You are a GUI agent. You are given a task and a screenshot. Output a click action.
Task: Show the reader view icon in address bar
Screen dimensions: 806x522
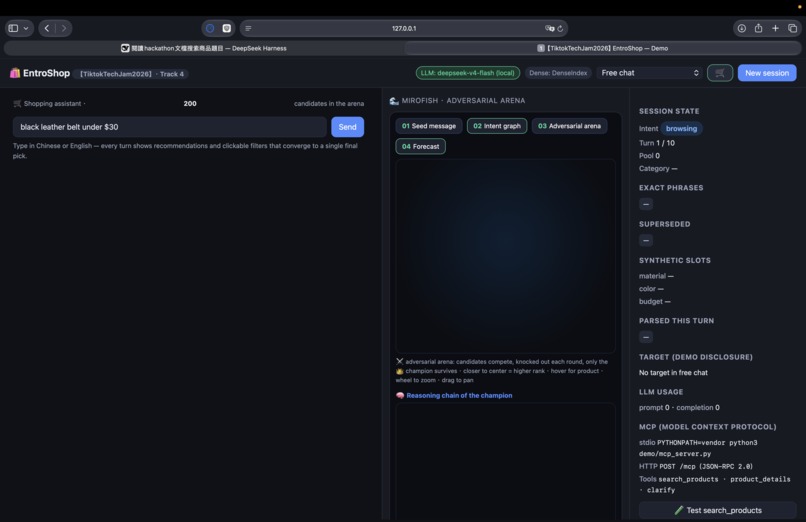tap(248, 28)
